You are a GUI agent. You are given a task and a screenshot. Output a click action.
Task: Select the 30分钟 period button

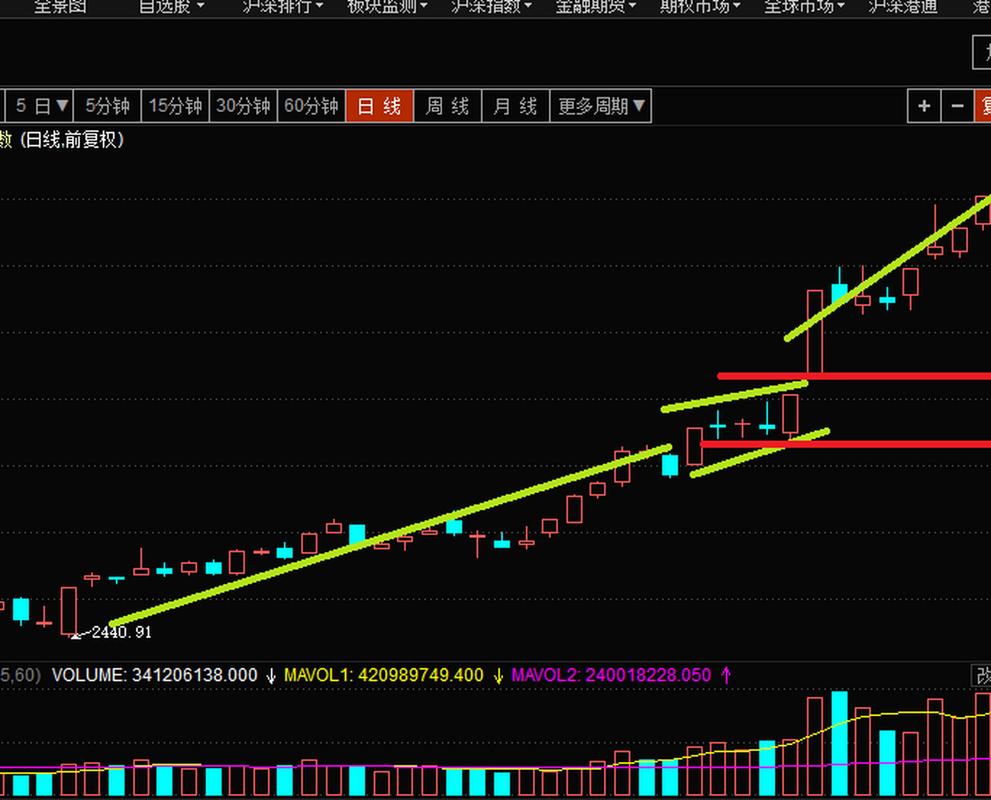click(243, 106)
